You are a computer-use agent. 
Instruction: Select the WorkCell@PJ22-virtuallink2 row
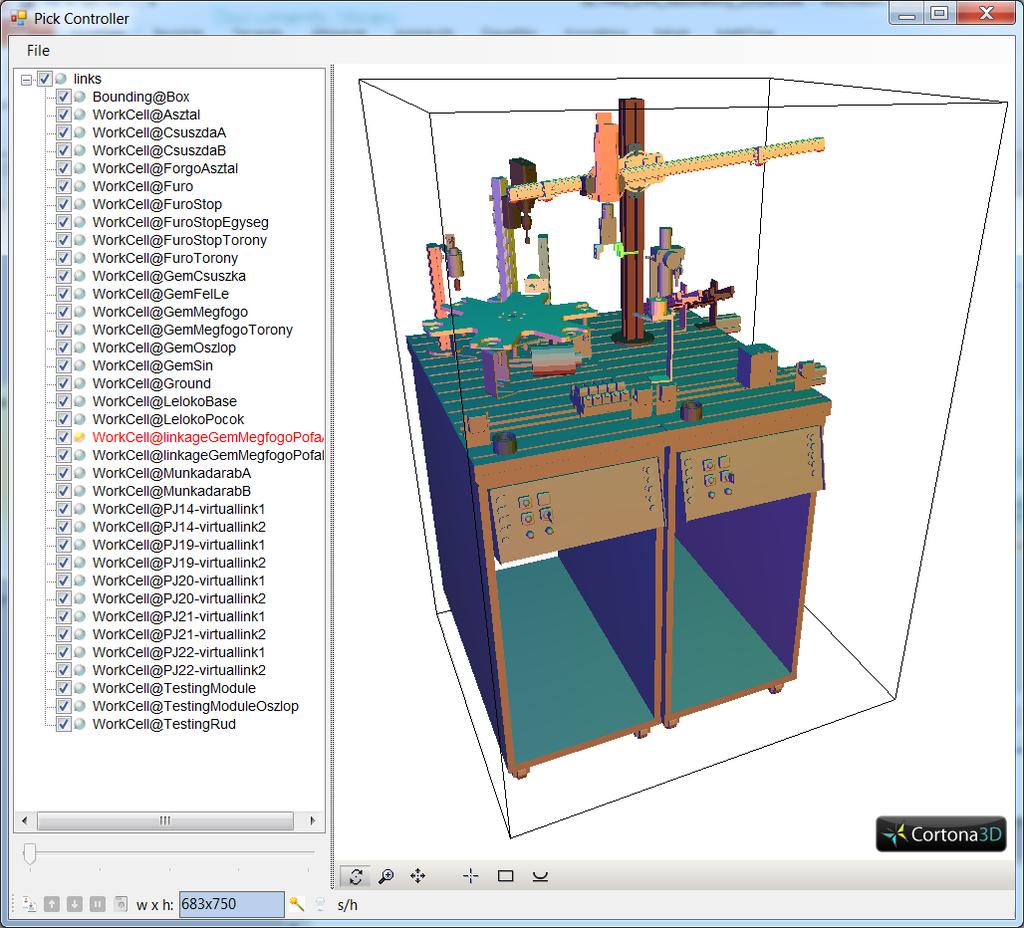(x=179, y=670)
